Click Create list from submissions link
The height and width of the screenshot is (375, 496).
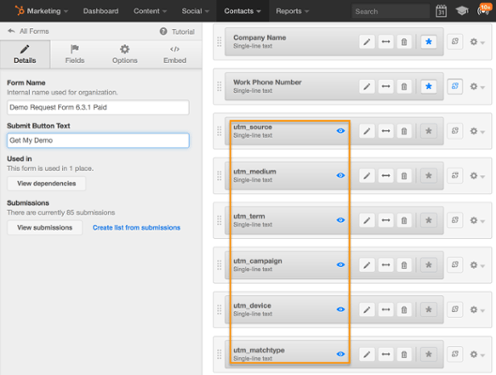tap(136, 227)
